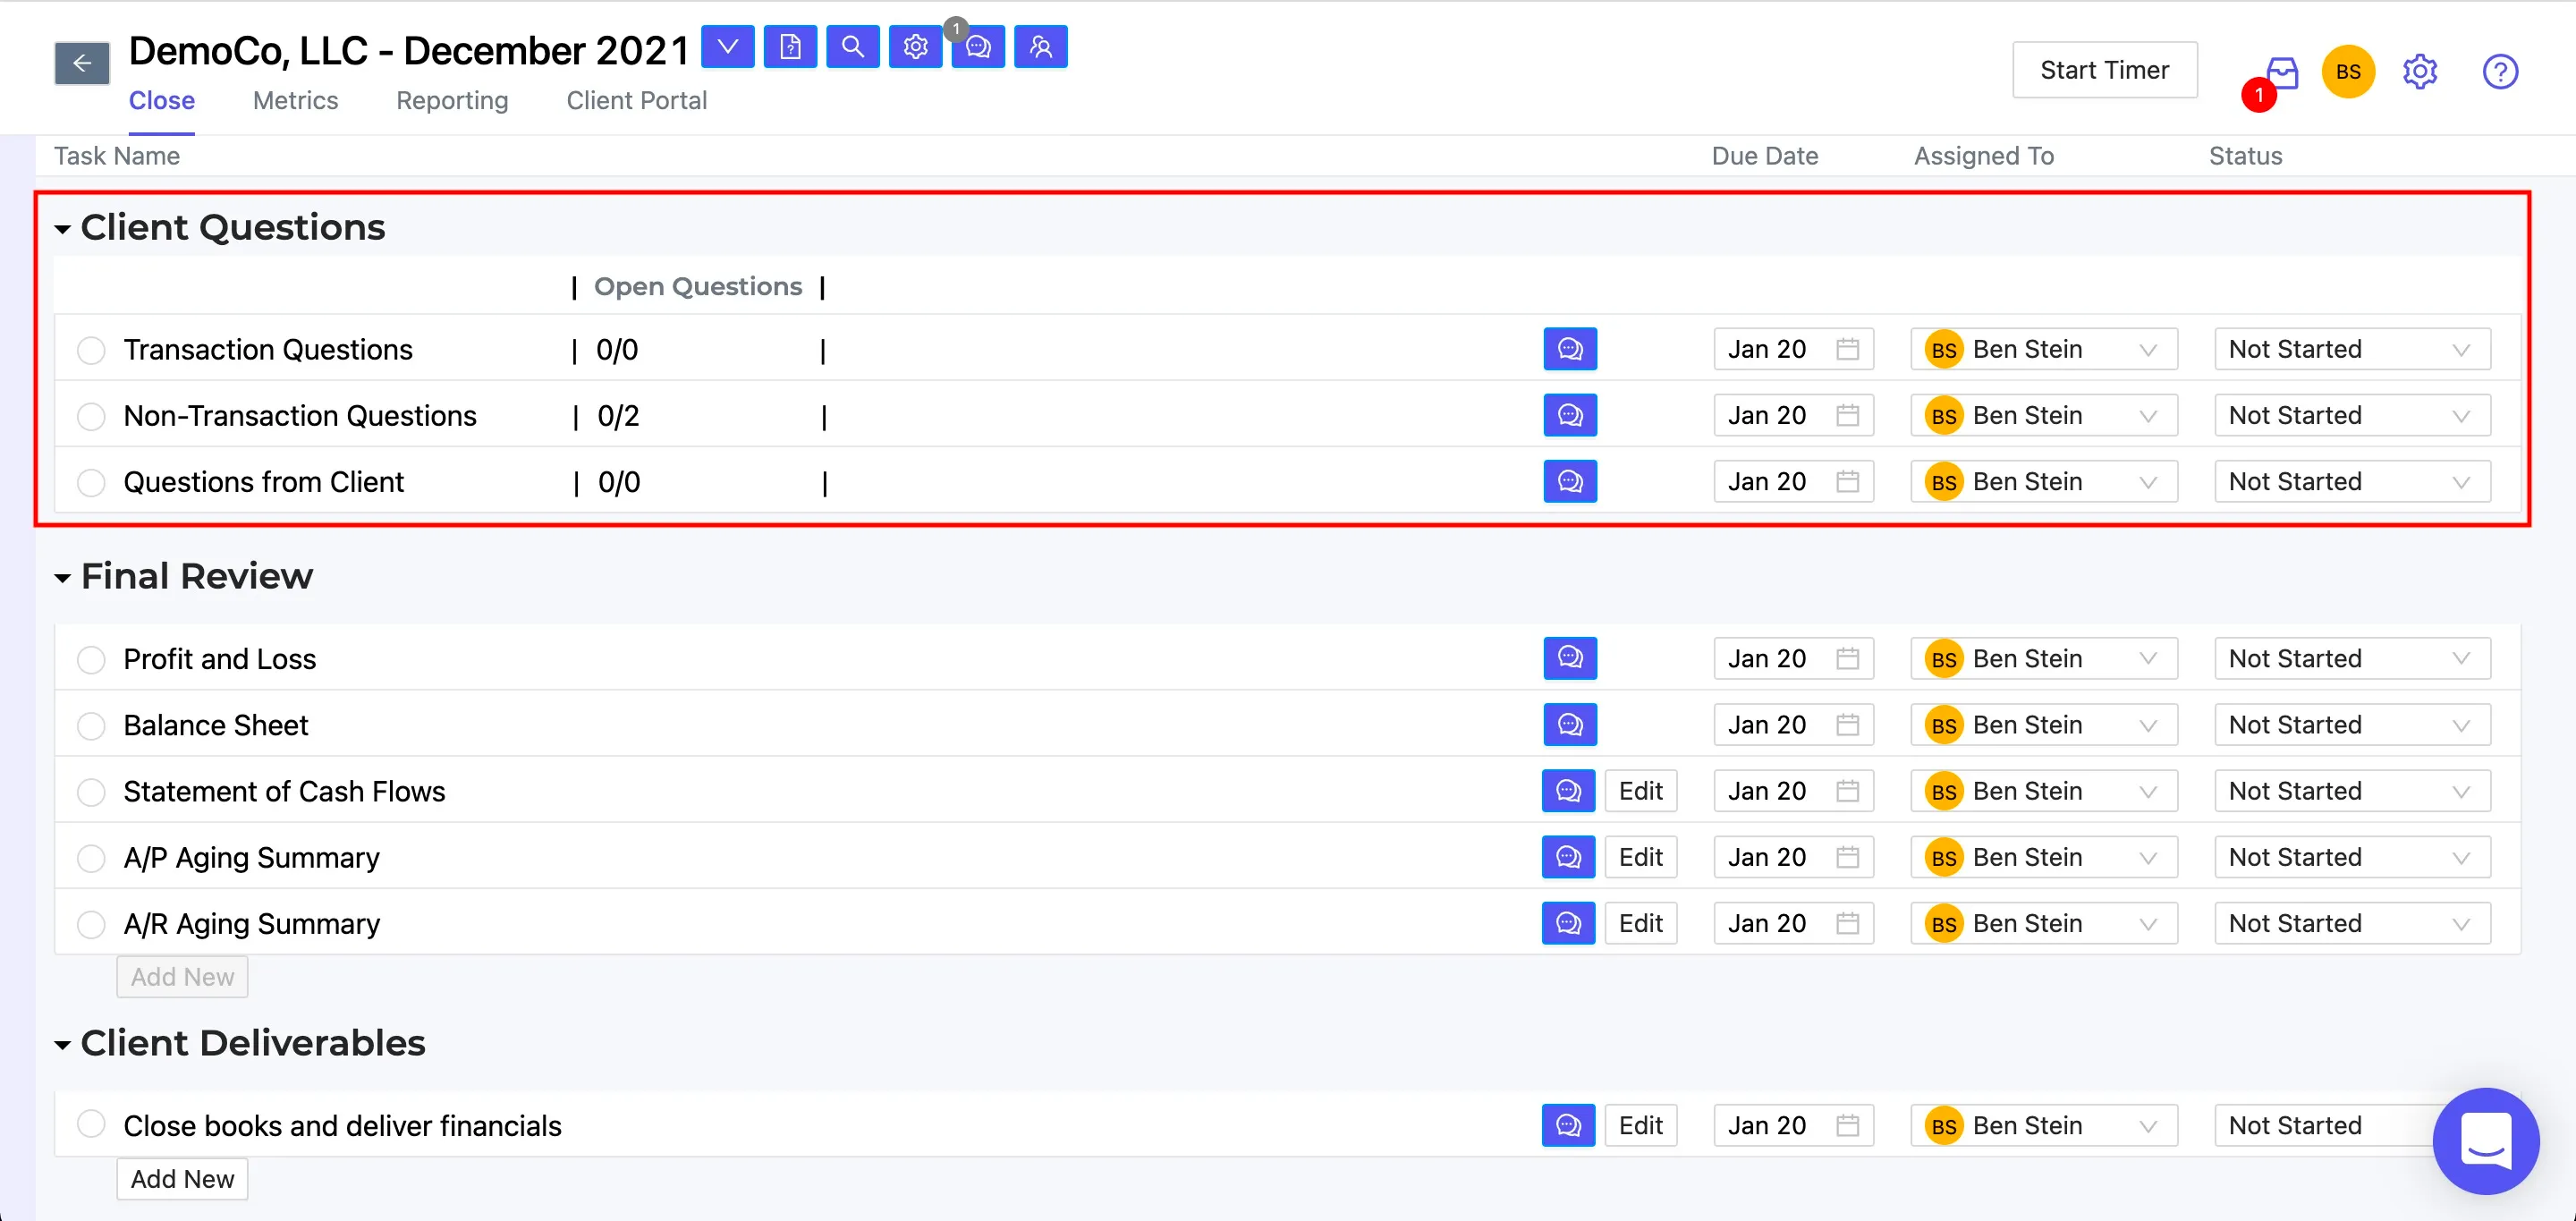
Task: Mark Statement of Cash Flows task complete
Action: [91, 791]
